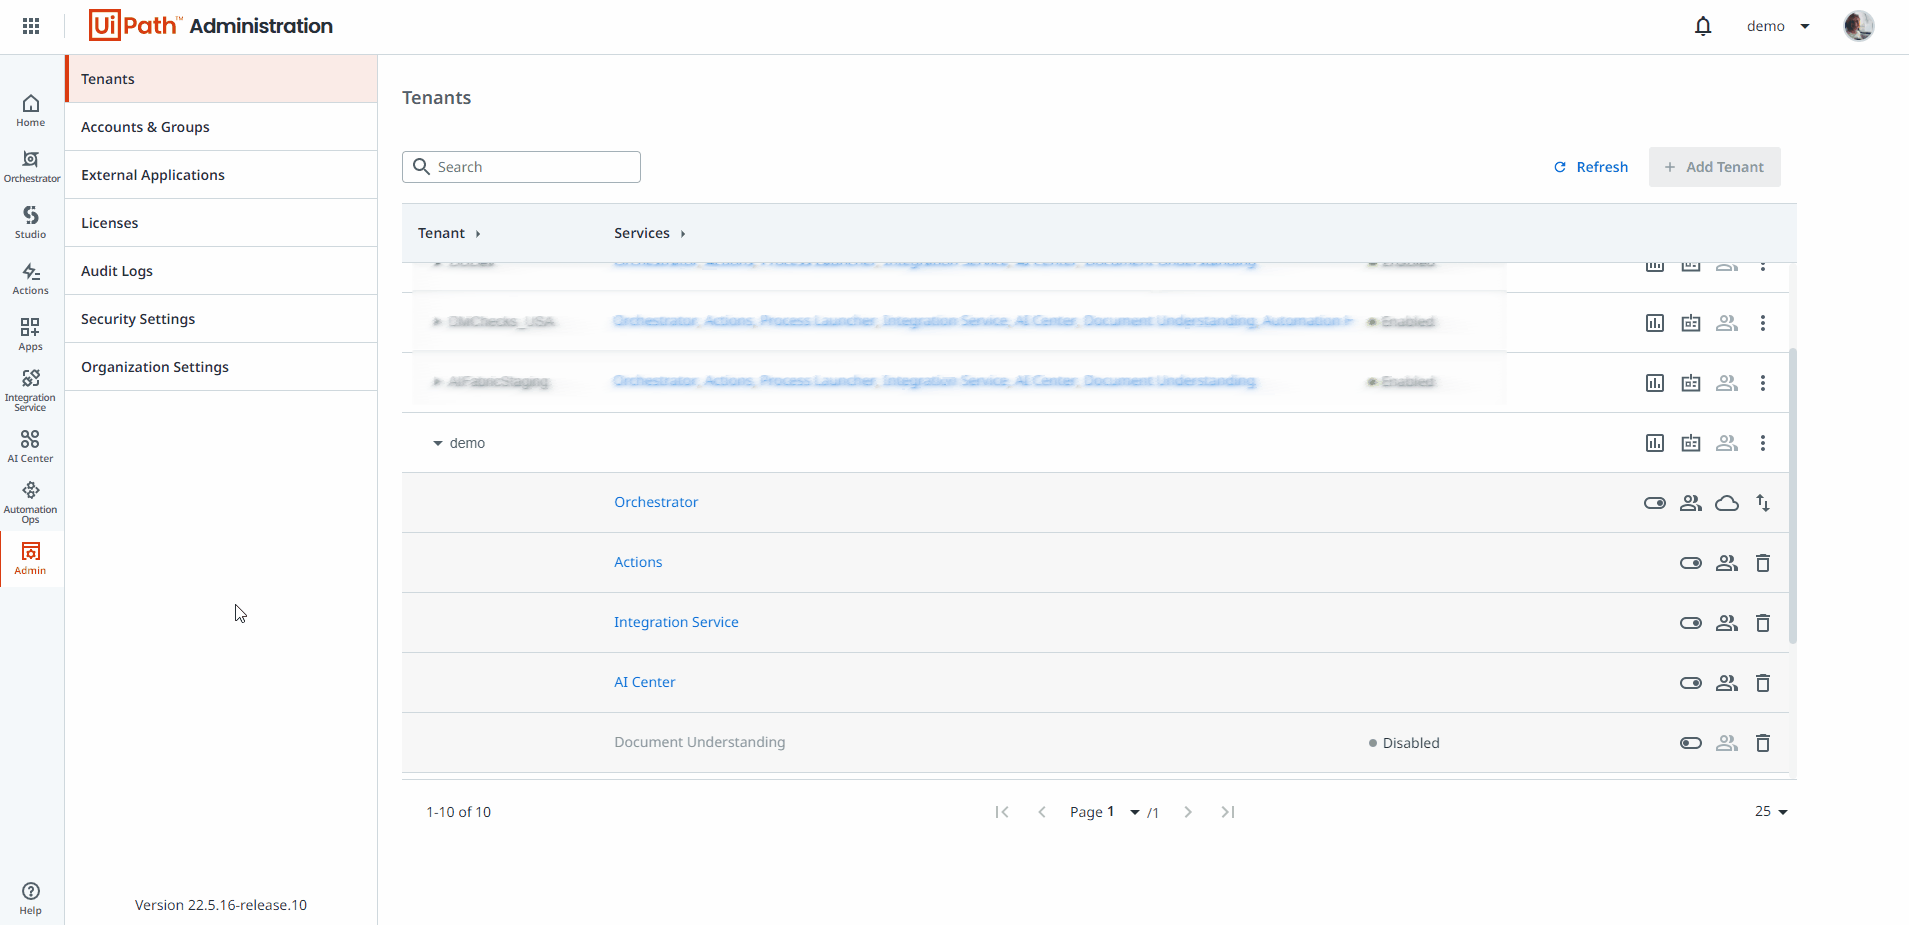
Task: Open three-dot menu for AIFabricStaging tenant
Action: [1763, 383]
